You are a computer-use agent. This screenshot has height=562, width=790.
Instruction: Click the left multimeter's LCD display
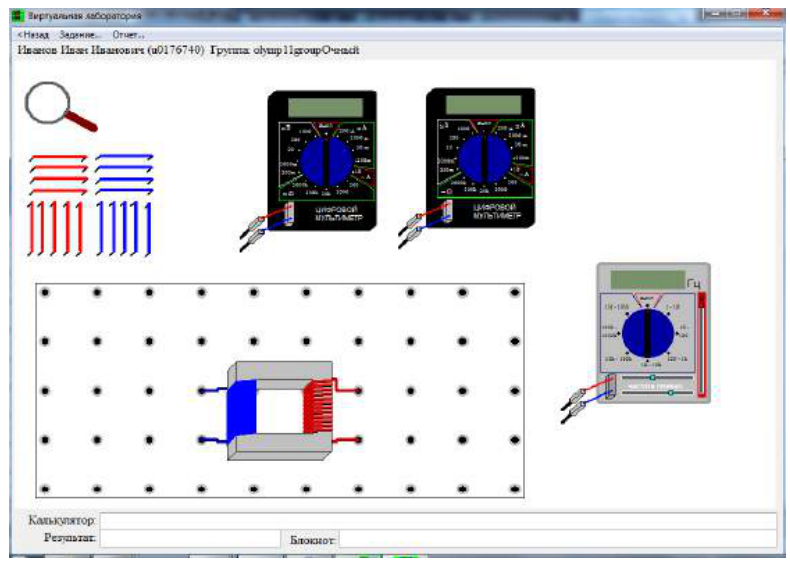(325, 107)
